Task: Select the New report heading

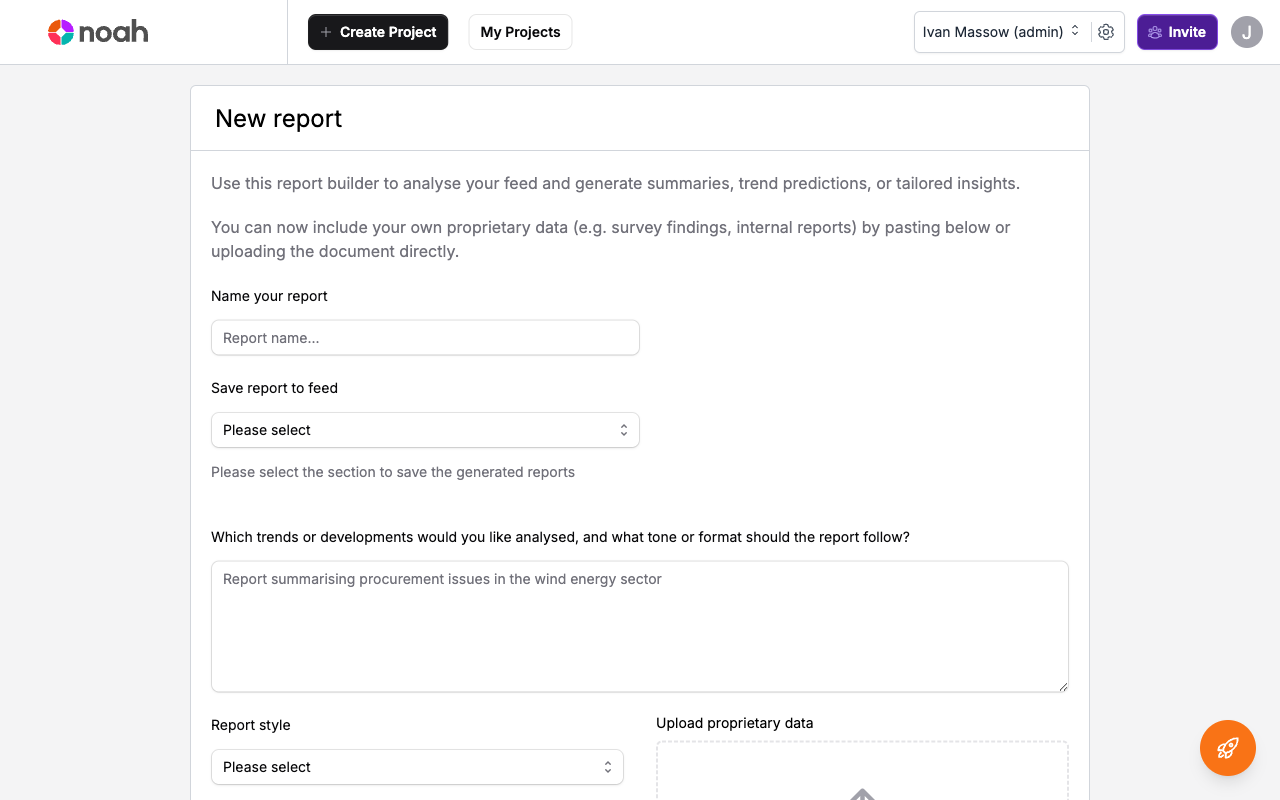Action: (x=278, y=118)
